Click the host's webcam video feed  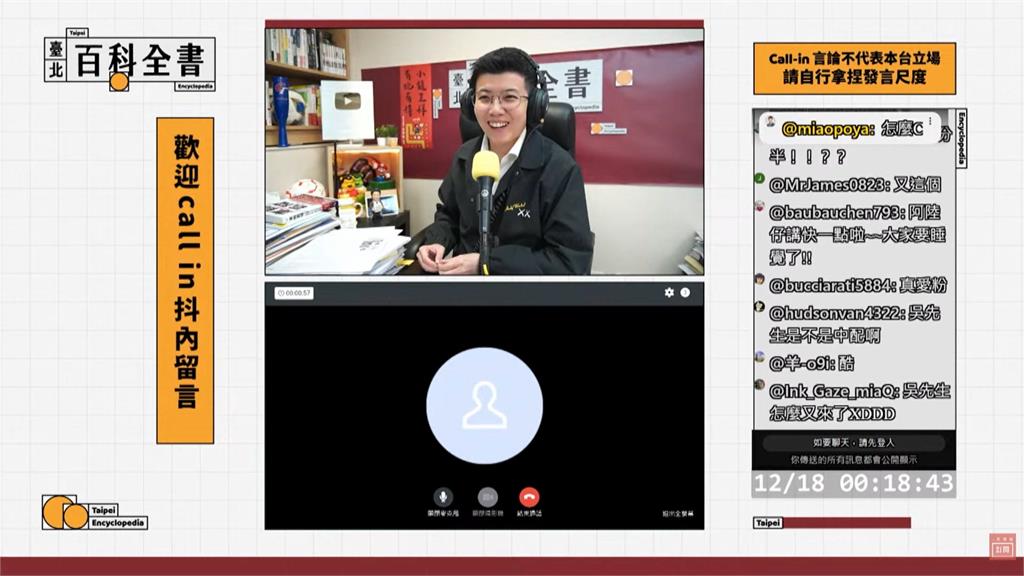click(484, 151)
